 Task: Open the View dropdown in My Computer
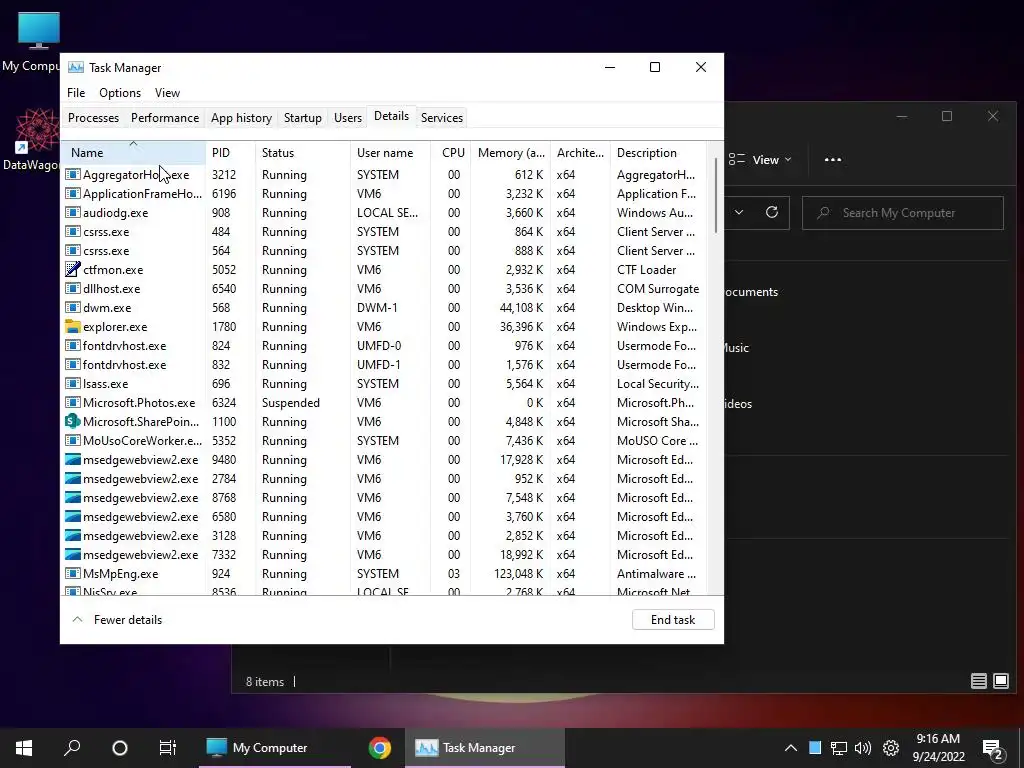760,159
